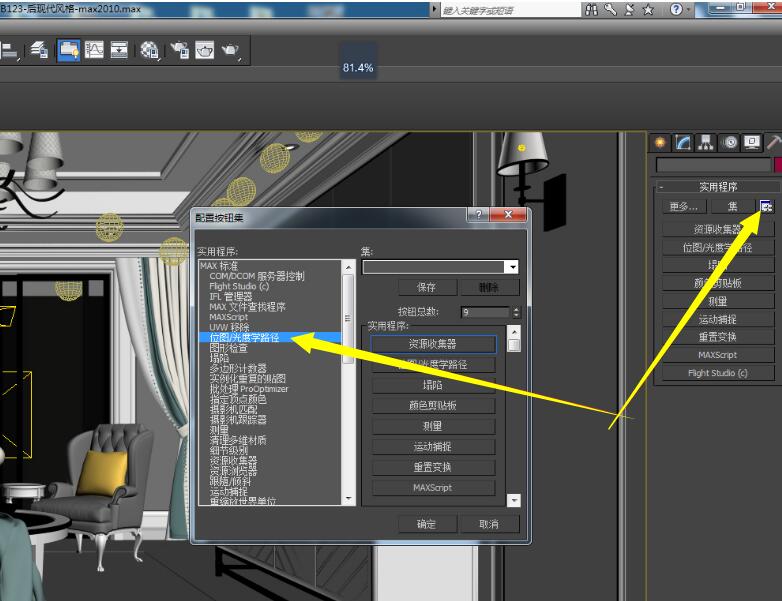The image size is (782, 601).
Task: Select 位图/光度学路径 in the utility list
Action: [x=270, y=338]
